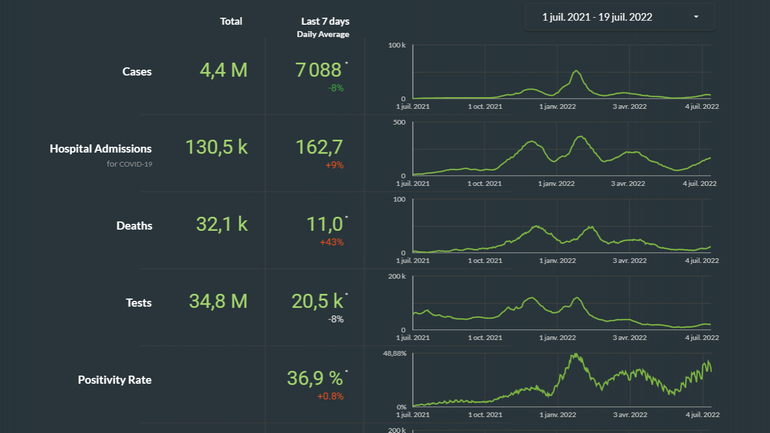
Task: Click the 36,9 % positivity rate value
Action: pyautogui.click(x=315, y=379)
